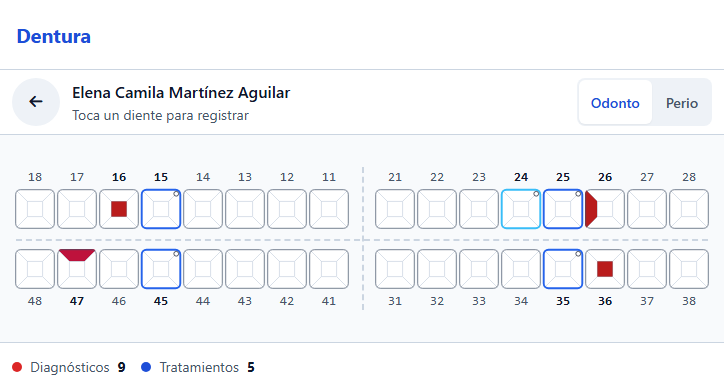This screenshot has height=390, width=724.
Task: Select tooth 36 with red center square
Action: coord(605,269)
